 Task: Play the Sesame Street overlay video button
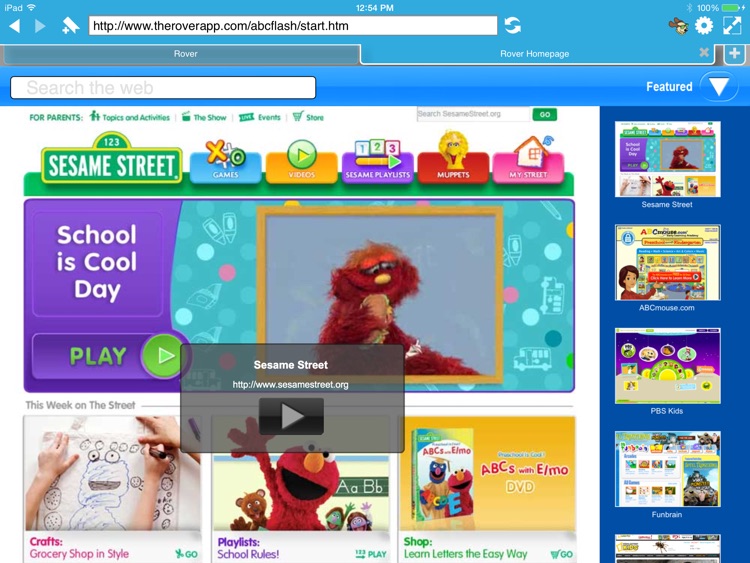pos(291,416)
